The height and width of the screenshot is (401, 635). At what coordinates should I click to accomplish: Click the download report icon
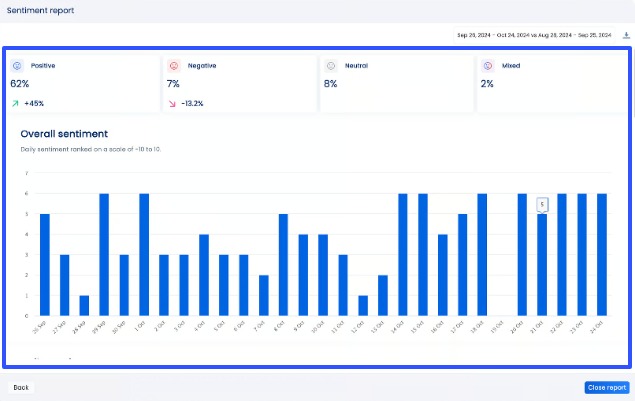[626, 35]
